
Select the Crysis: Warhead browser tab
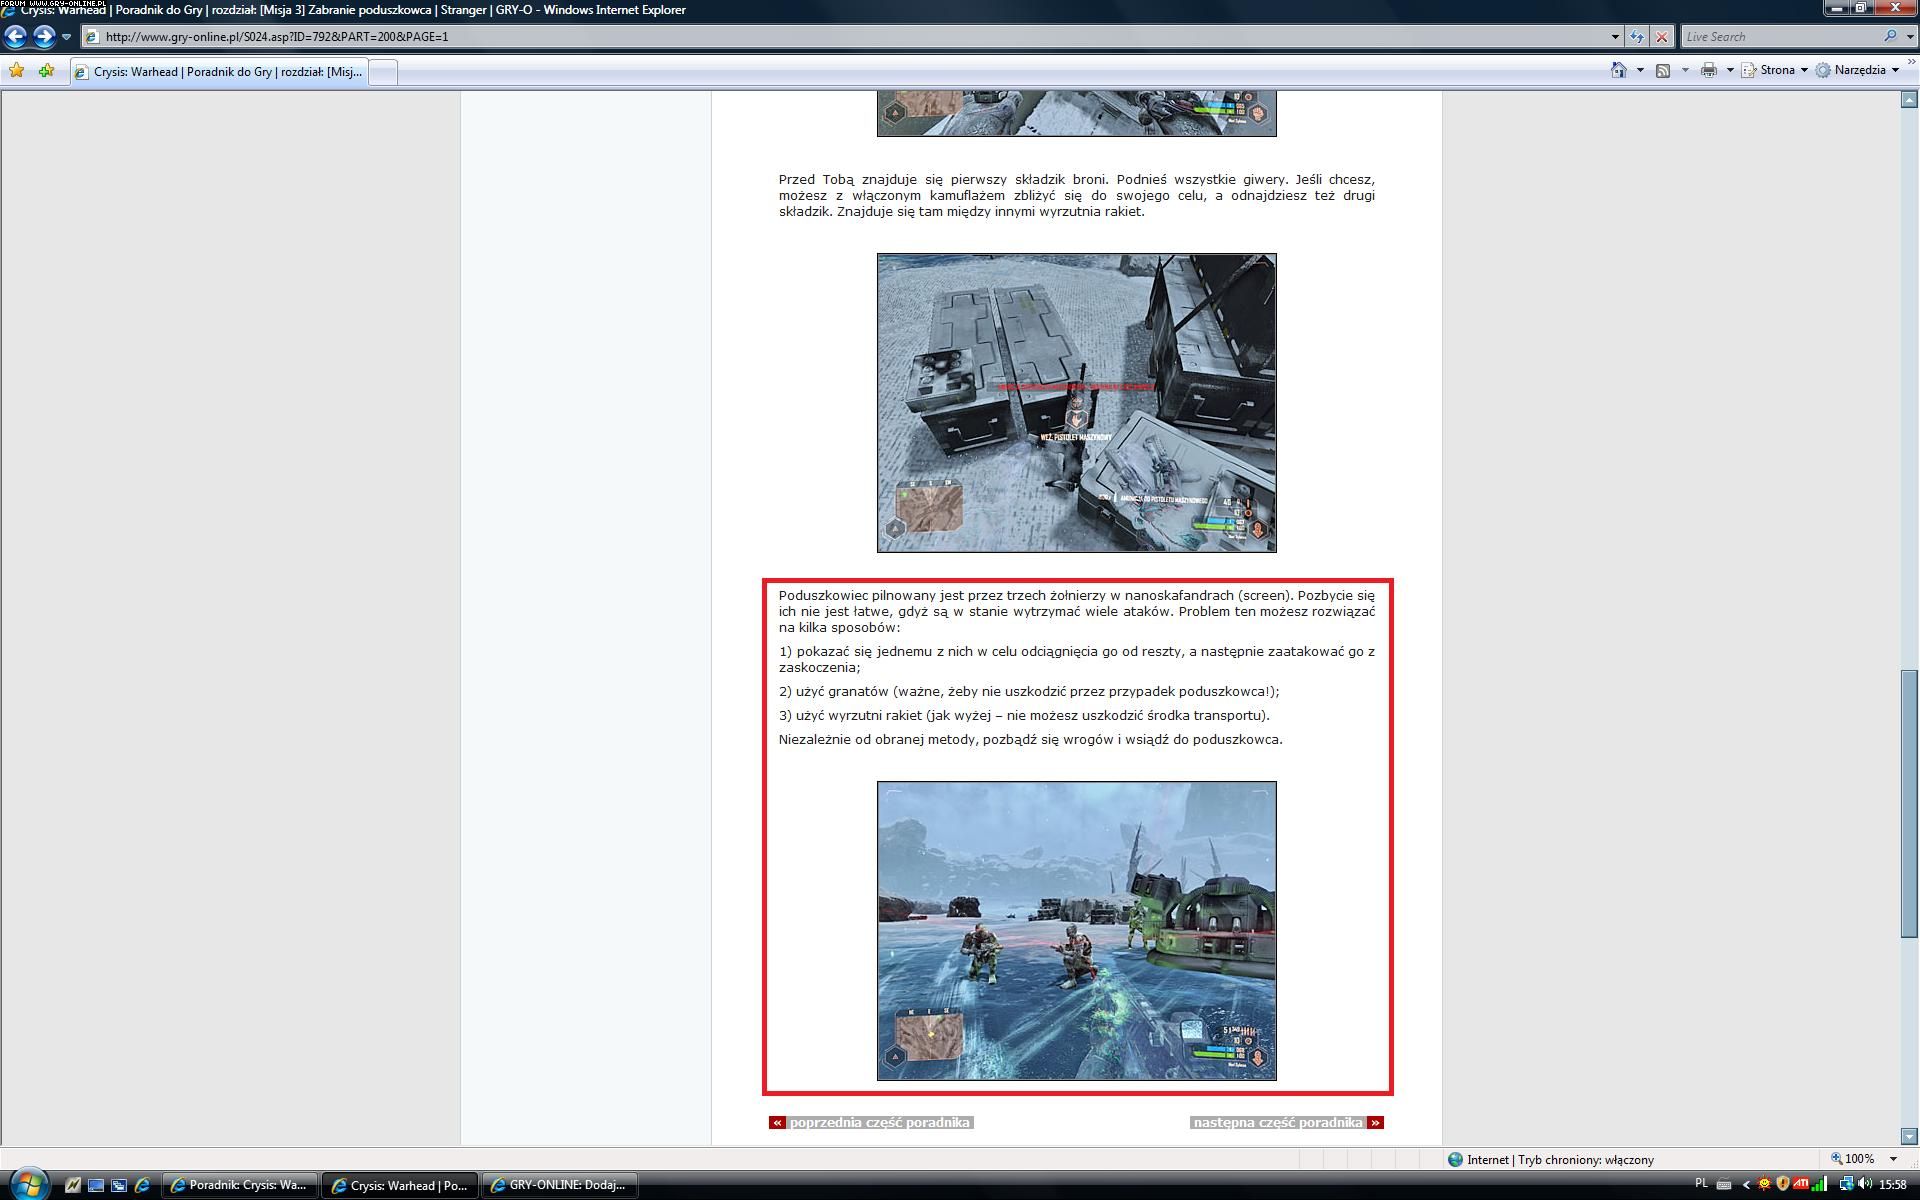[220, 72]
